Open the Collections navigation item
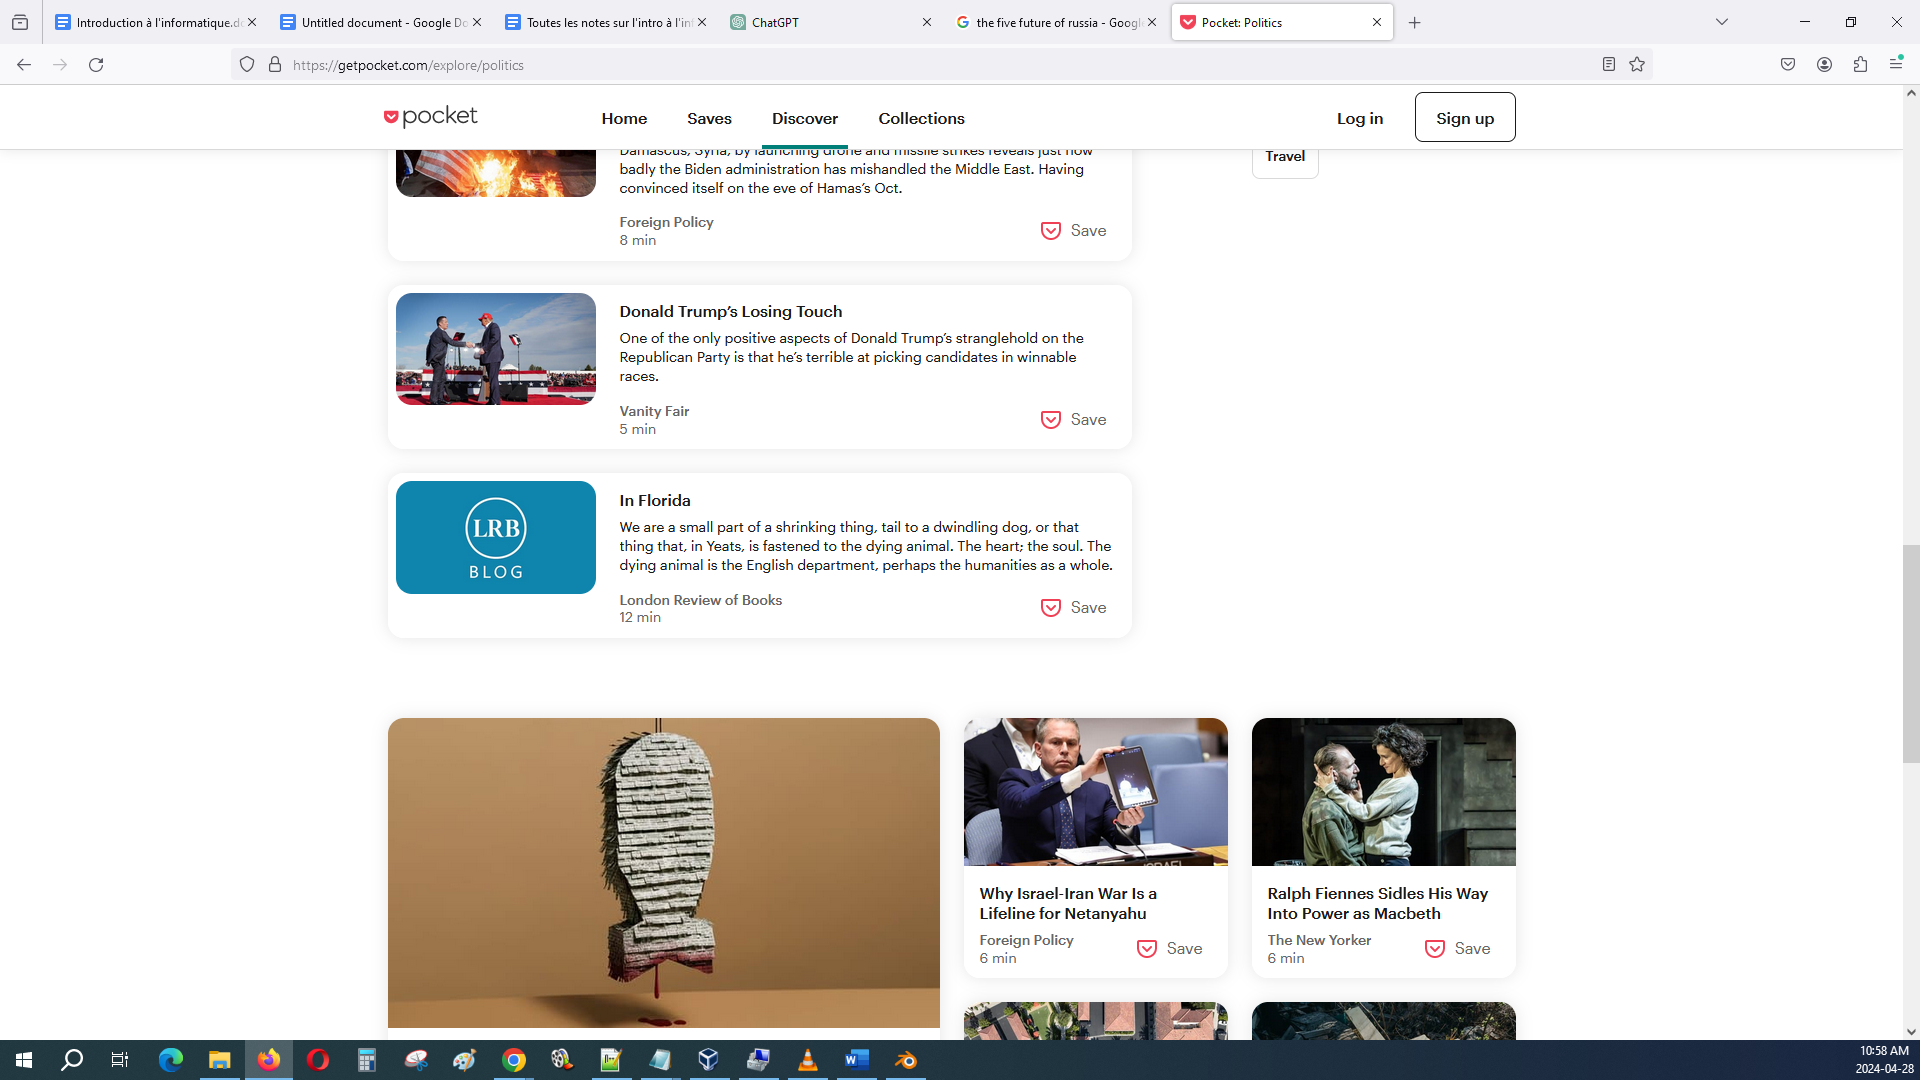 click(921, 118)
